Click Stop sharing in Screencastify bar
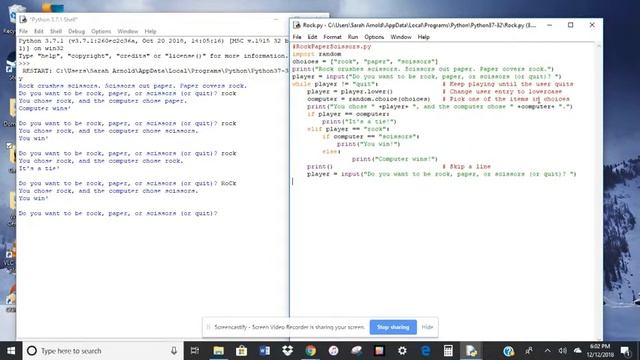 point(393,327)
